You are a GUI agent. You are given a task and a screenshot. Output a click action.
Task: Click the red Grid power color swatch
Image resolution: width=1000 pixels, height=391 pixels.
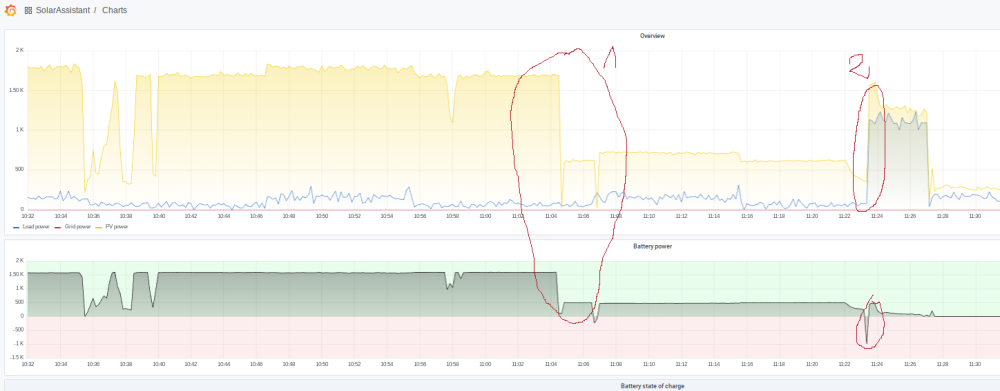point(57,227)
